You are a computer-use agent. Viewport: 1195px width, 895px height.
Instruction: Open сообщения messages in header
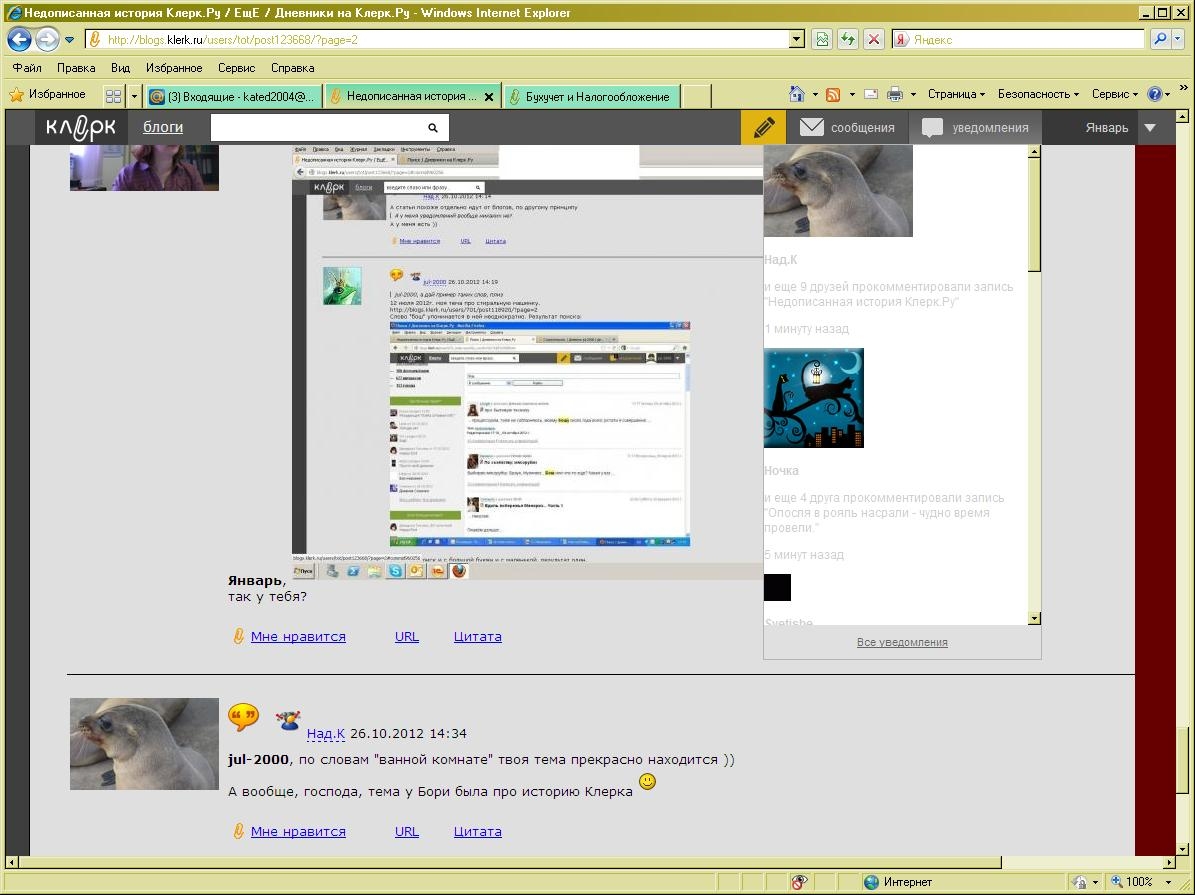(847, 127)
